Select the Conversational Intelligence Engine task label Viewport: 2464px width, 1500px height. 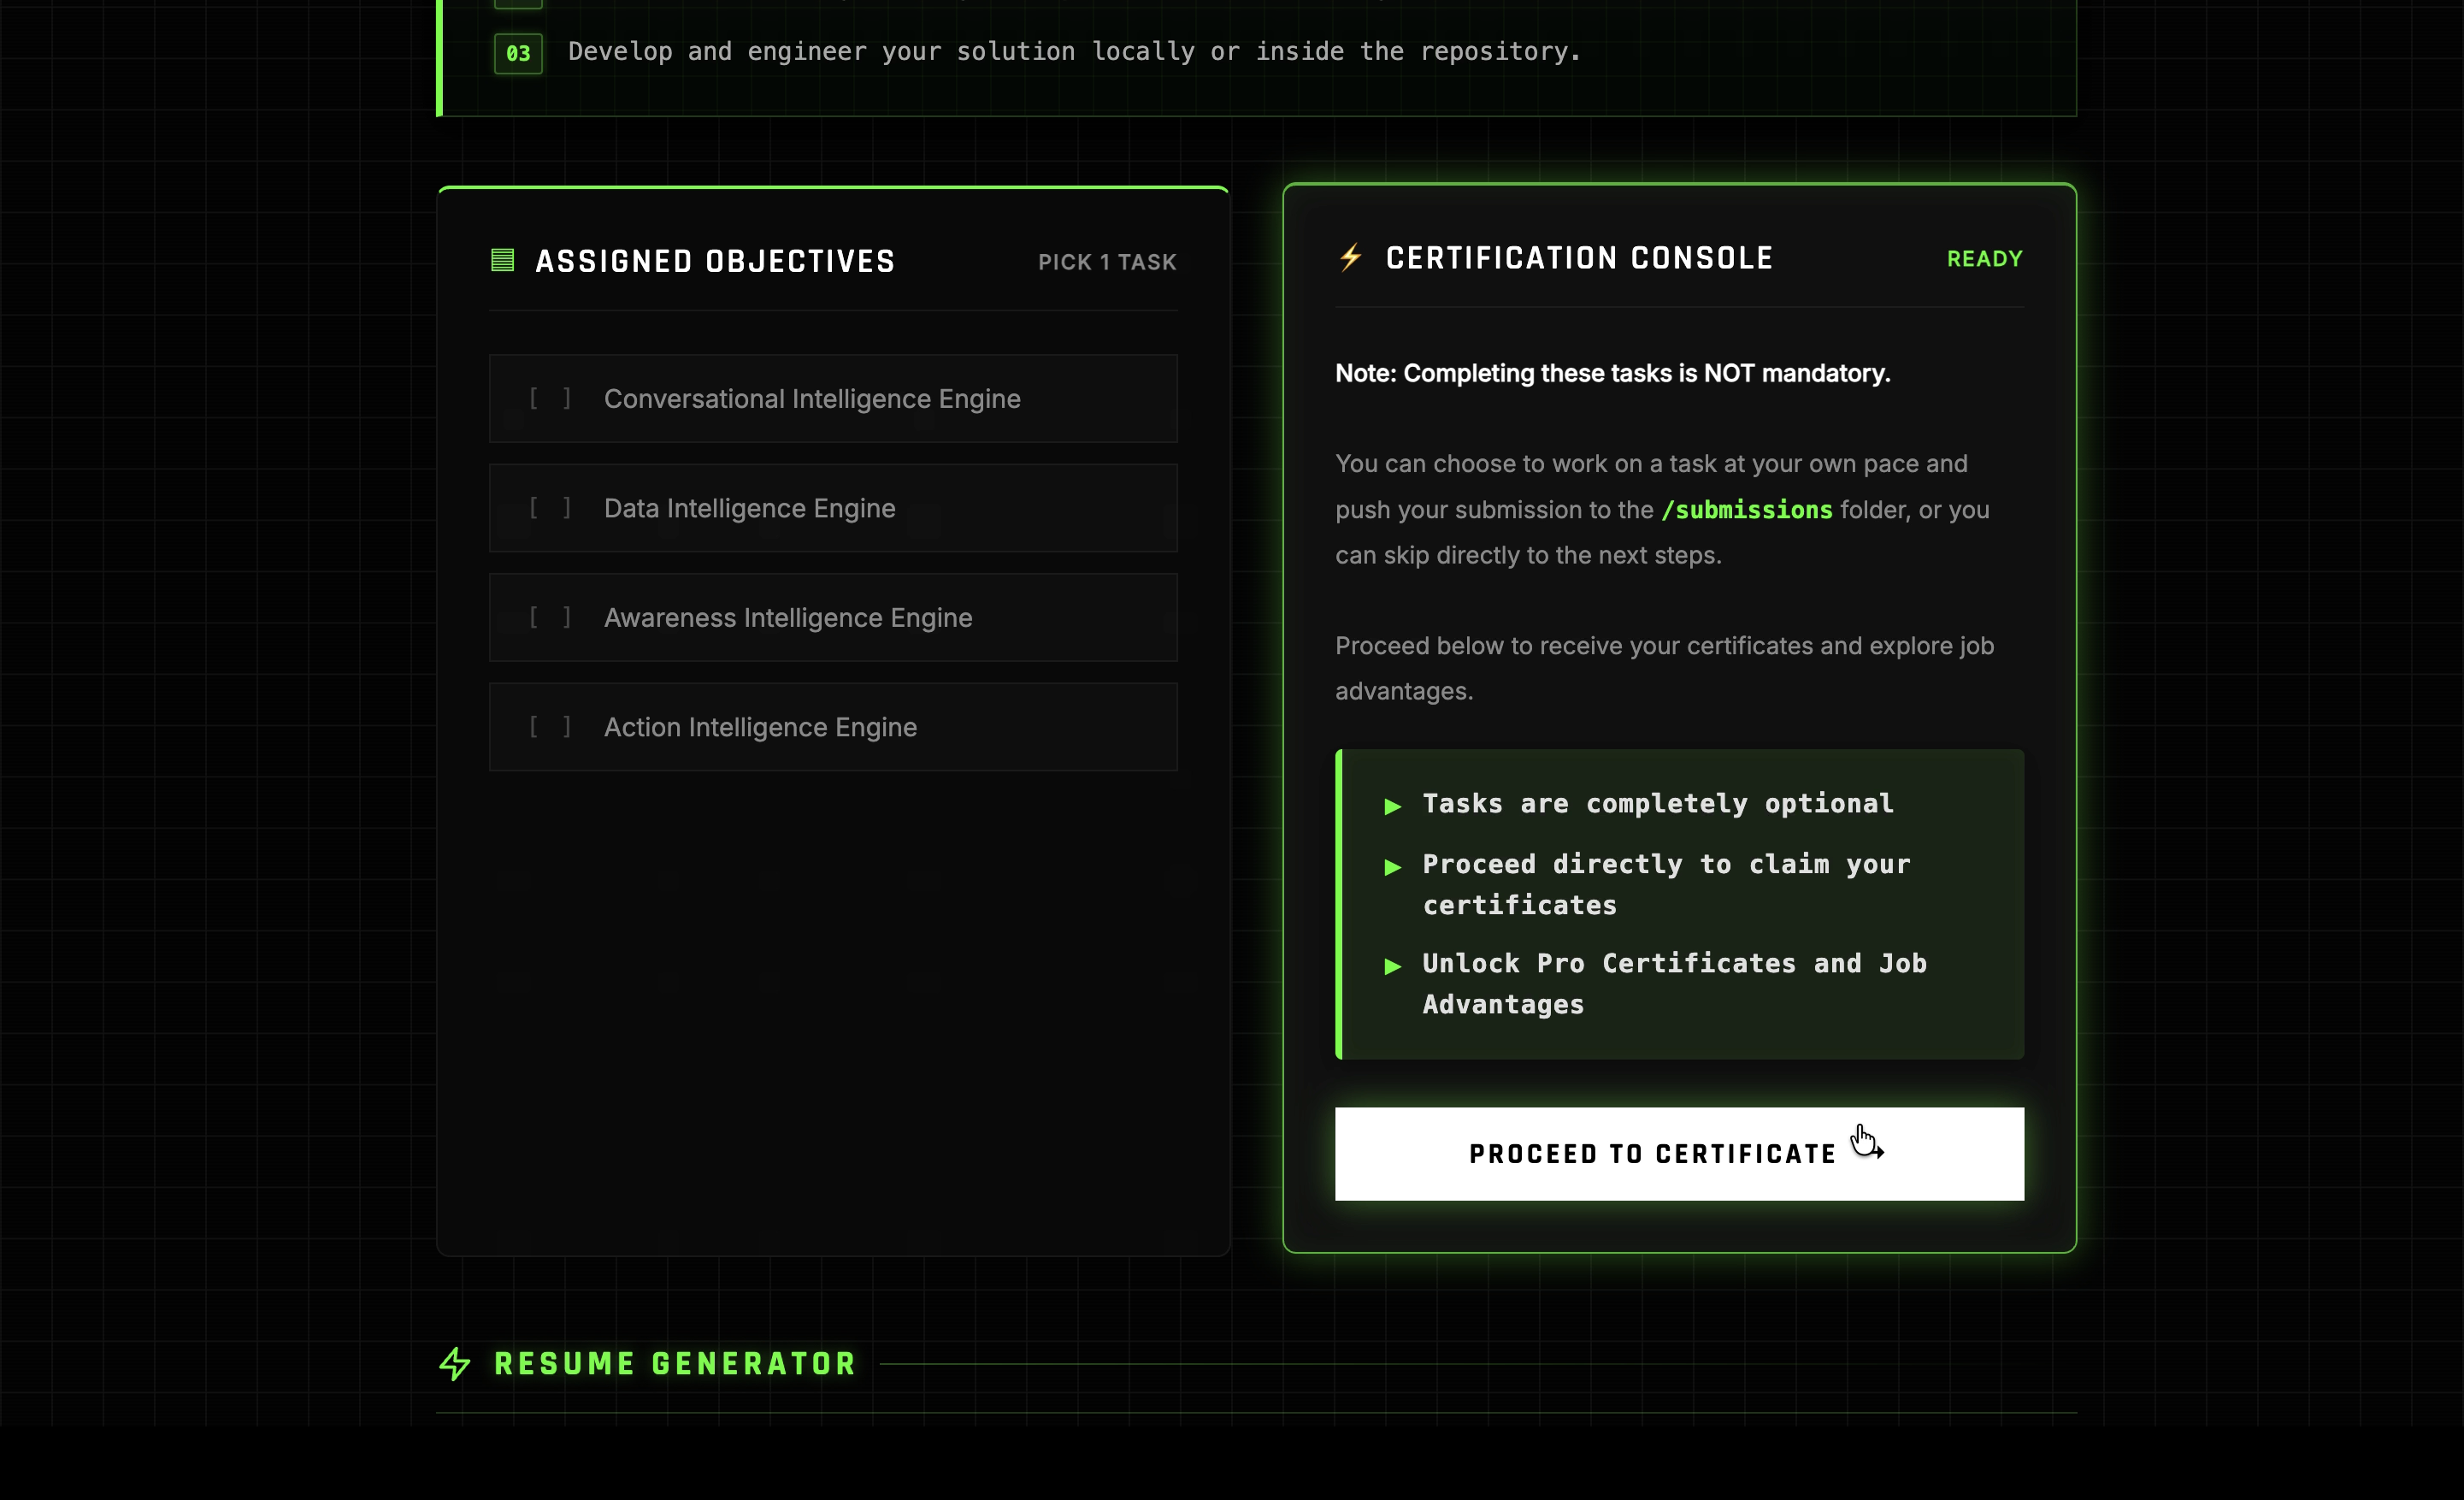[812, 399]
